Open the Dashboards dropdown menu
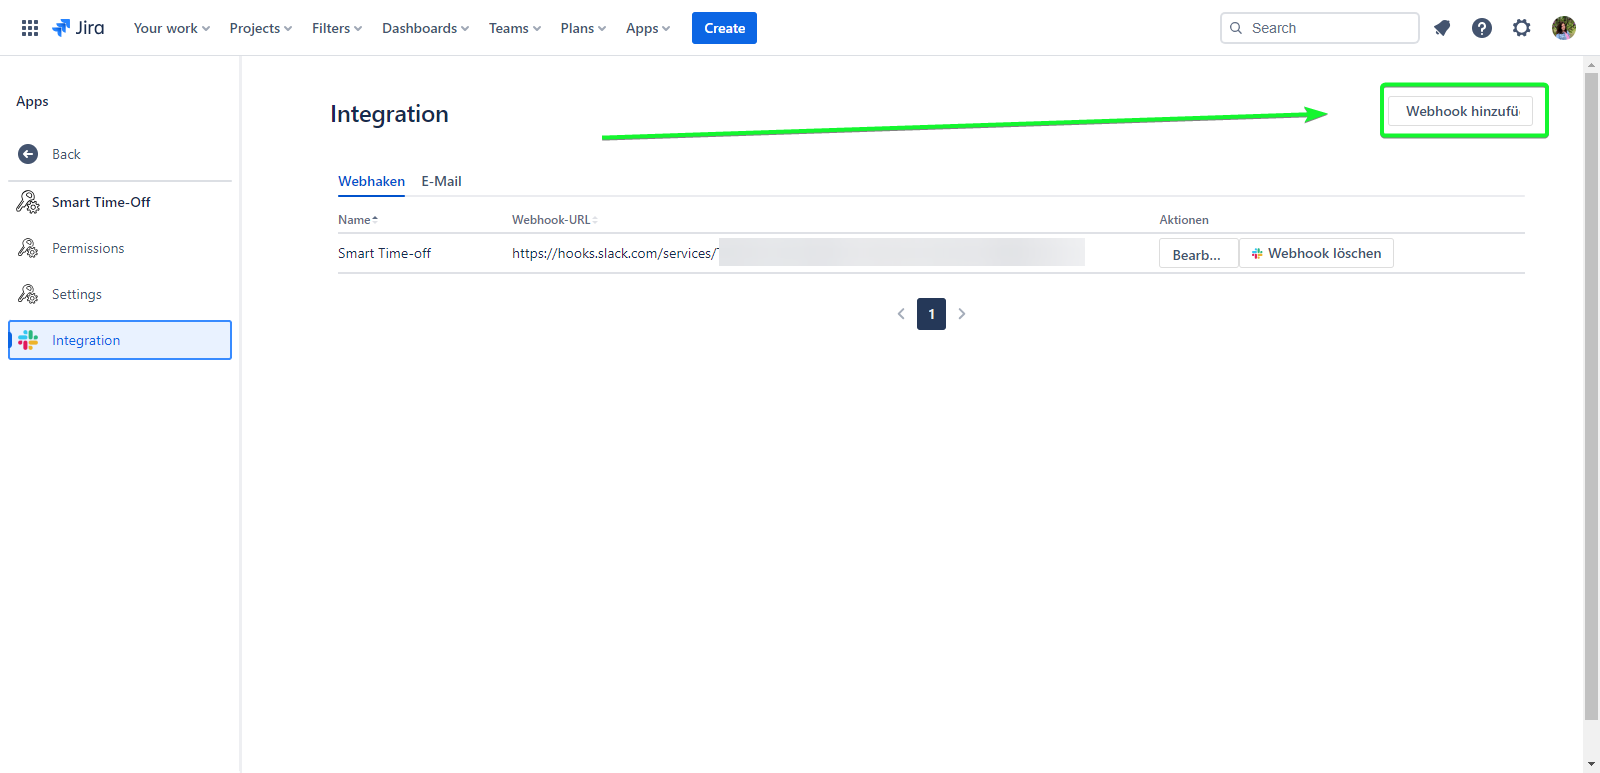The image size is (1600, 773). (x=425, y=28)
